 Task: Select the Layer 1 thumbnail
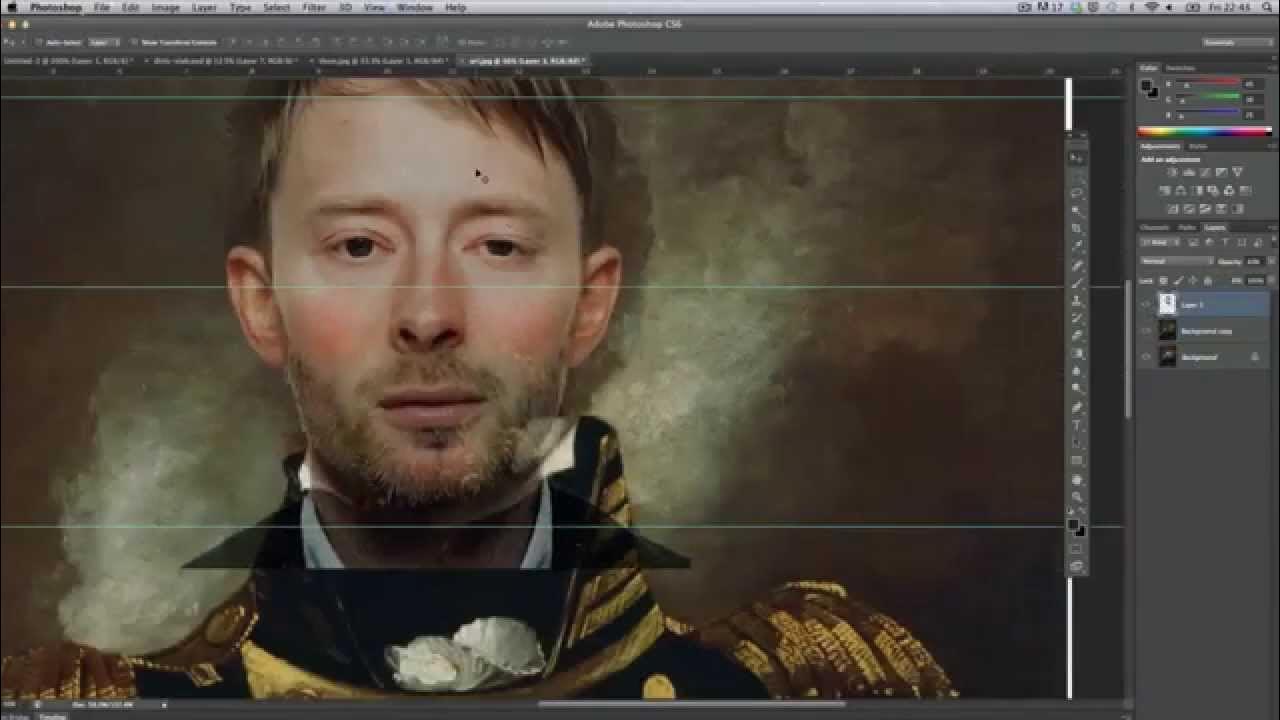1167,305
